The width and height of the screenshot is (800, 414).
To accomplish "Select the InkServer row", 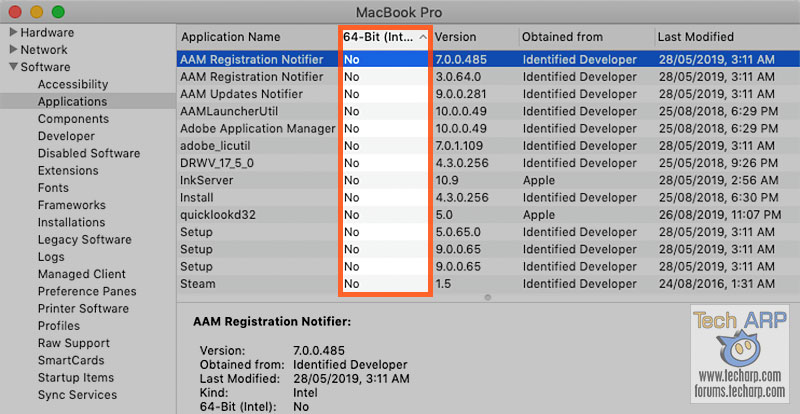I will pyautogui.click(x=207, y=181).
